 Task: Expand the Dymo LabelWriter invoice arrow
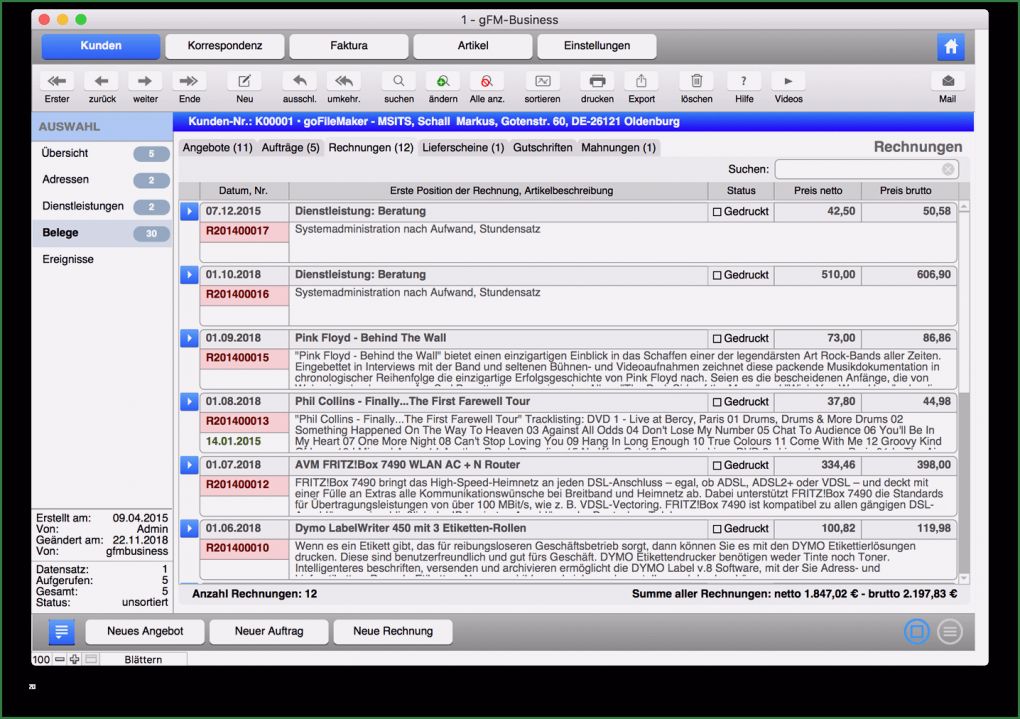click(189, 528)
